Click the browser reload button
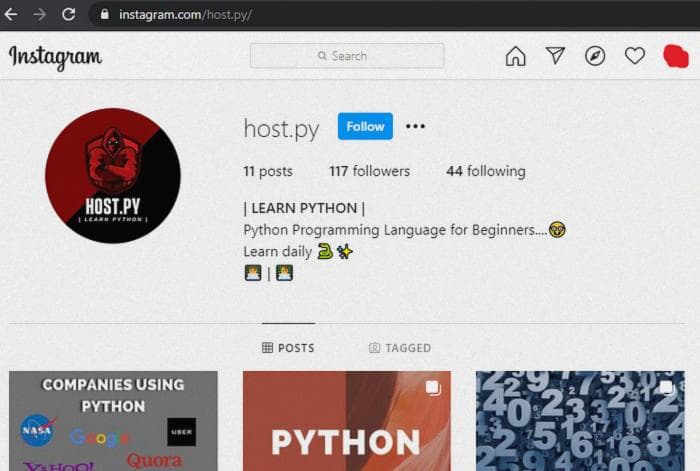This screenshot has height=471, width=700. tap(68, 15)
